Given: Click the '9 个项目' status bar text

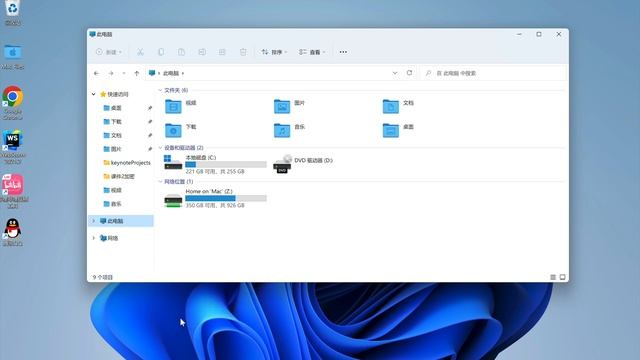Looking at the screenshot, I should pos(102,277).
